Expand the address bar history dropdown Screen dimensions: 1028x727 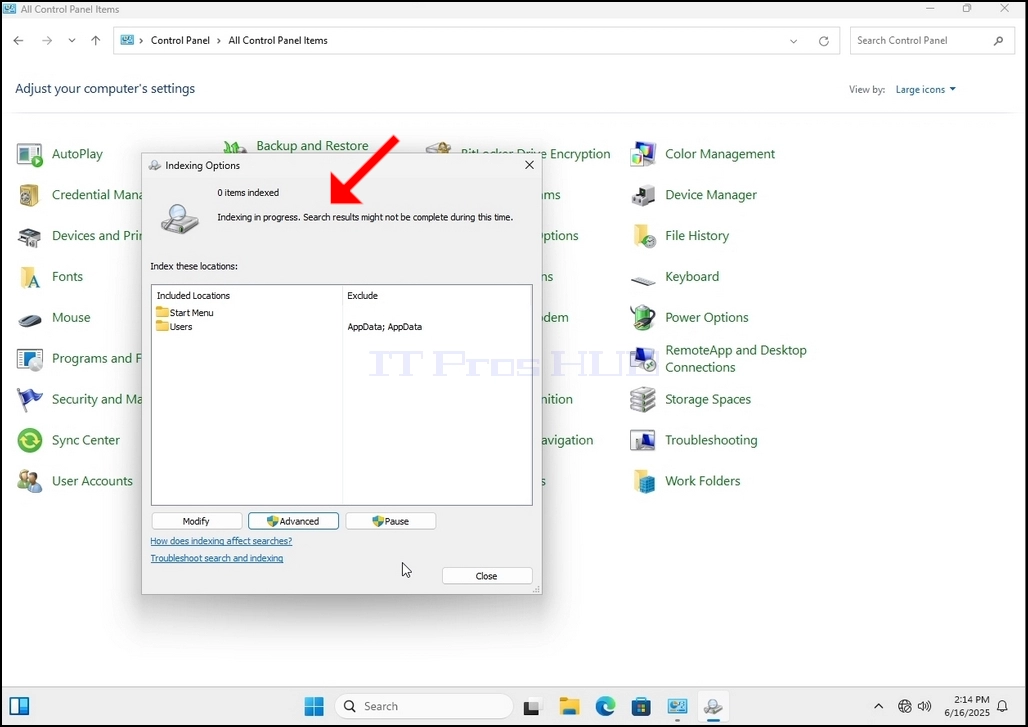point(793,41)
